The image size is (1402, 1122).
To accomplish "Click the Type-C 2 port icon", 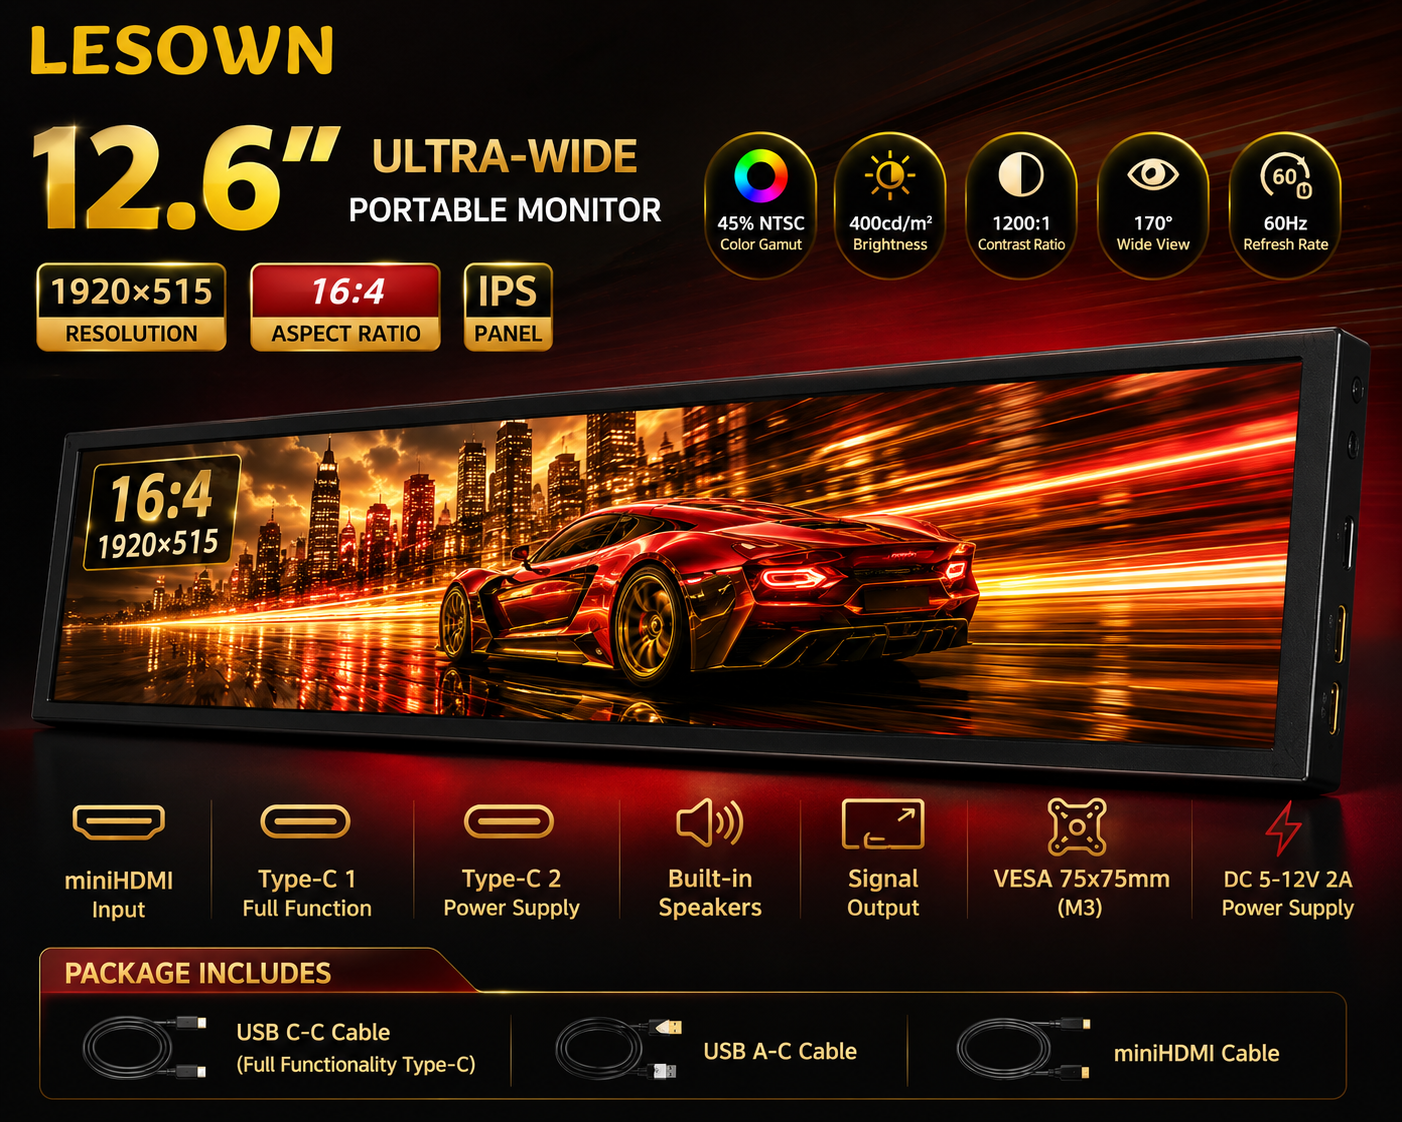I will point(509,821).
